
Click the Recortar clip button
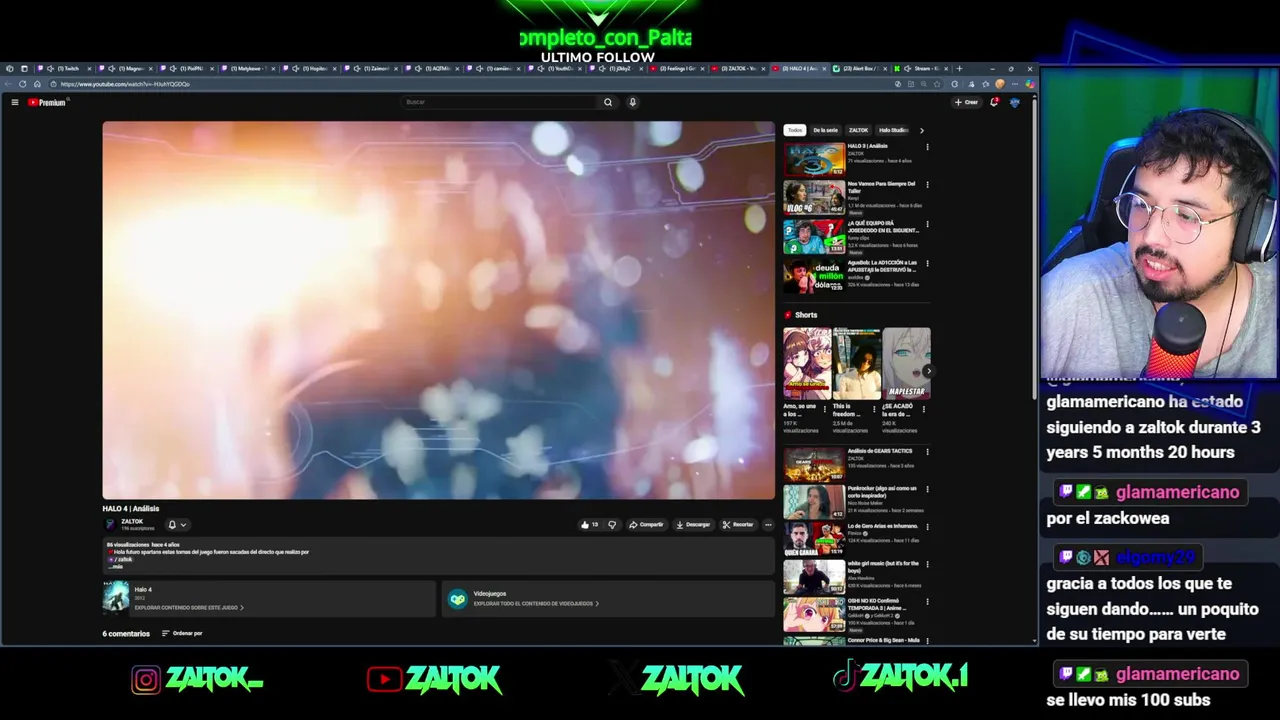[738, 524]
